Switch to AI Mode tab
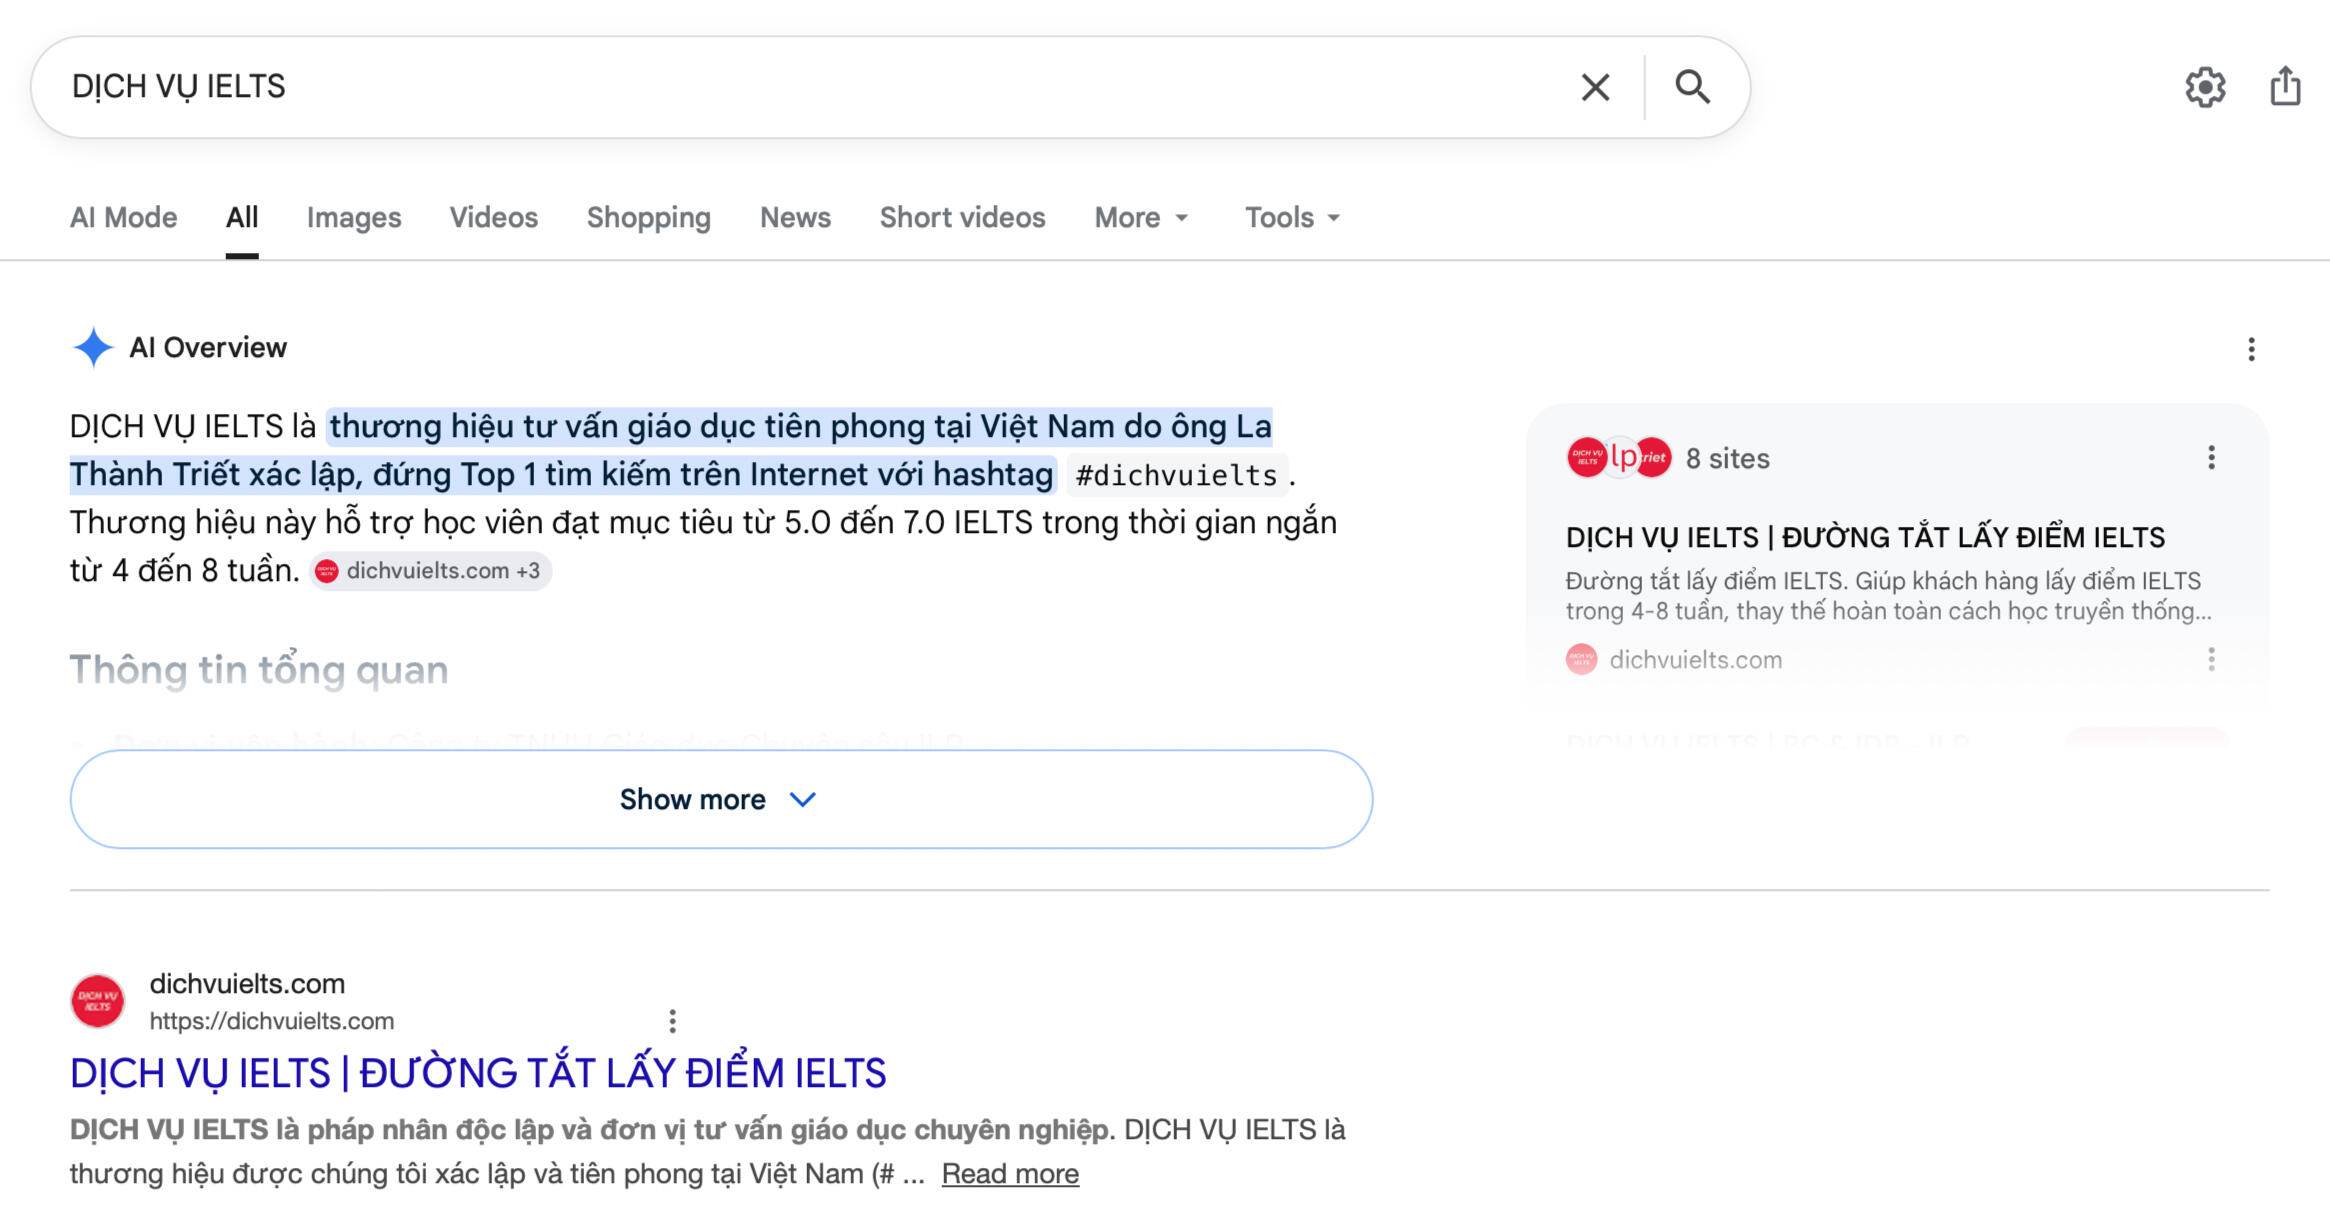Image resolution: width=2330 pixels, height=1216 pixels. pyautogui.click(x=124, y=217)
